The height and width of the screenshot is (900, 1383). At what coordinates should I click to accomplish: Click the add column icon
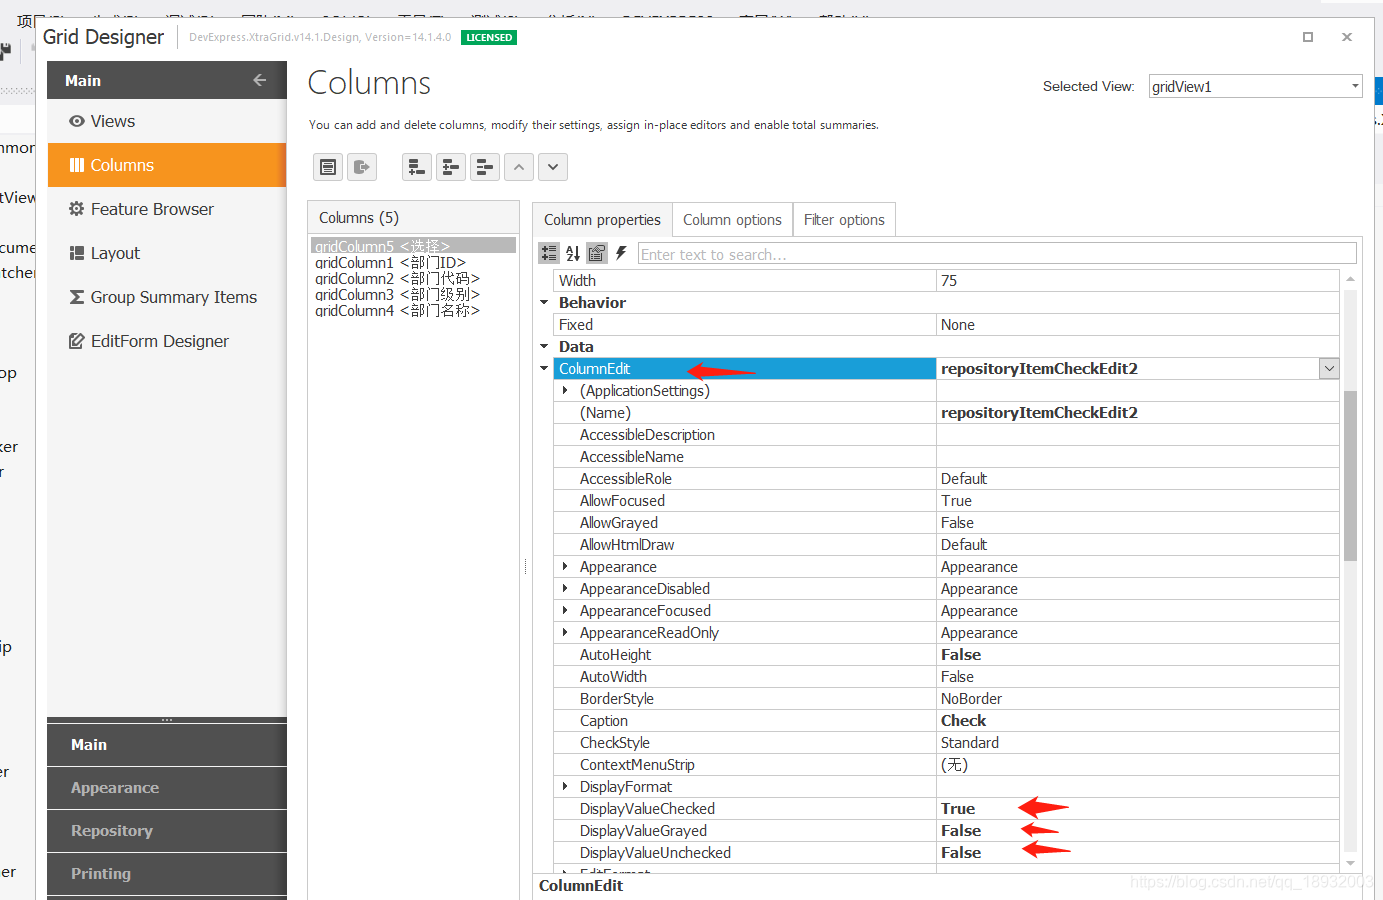[x=417, y=167]
